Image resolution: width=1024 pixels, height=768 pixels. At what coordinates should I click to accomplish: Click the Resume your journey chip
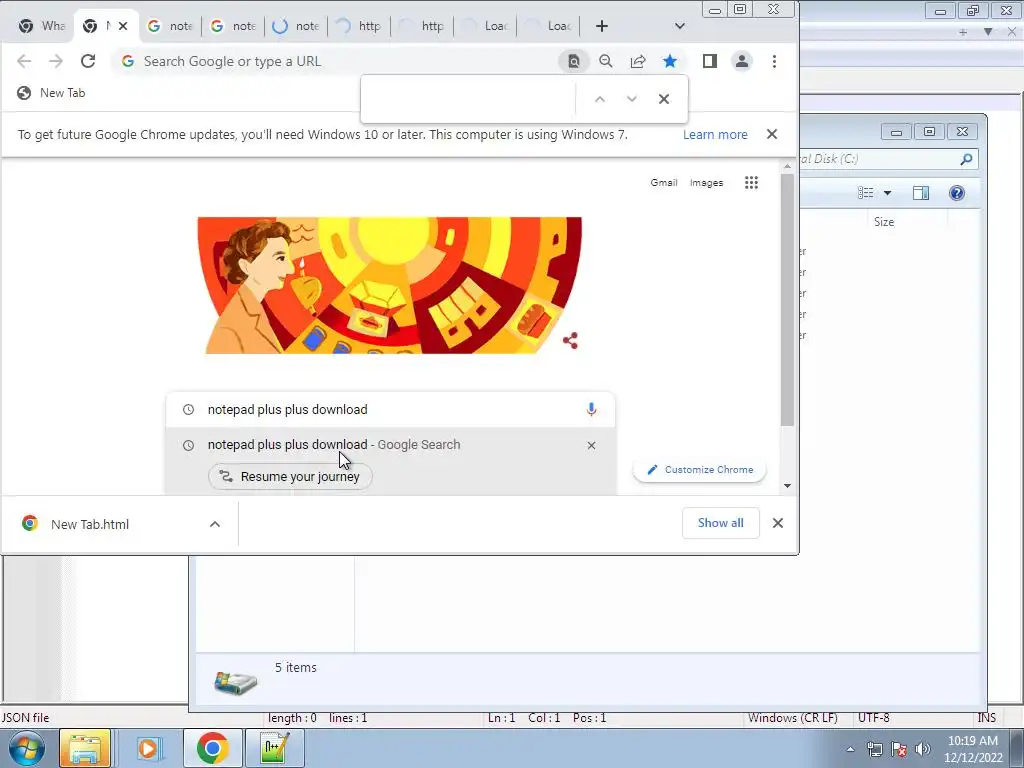(x=290, y=477)
